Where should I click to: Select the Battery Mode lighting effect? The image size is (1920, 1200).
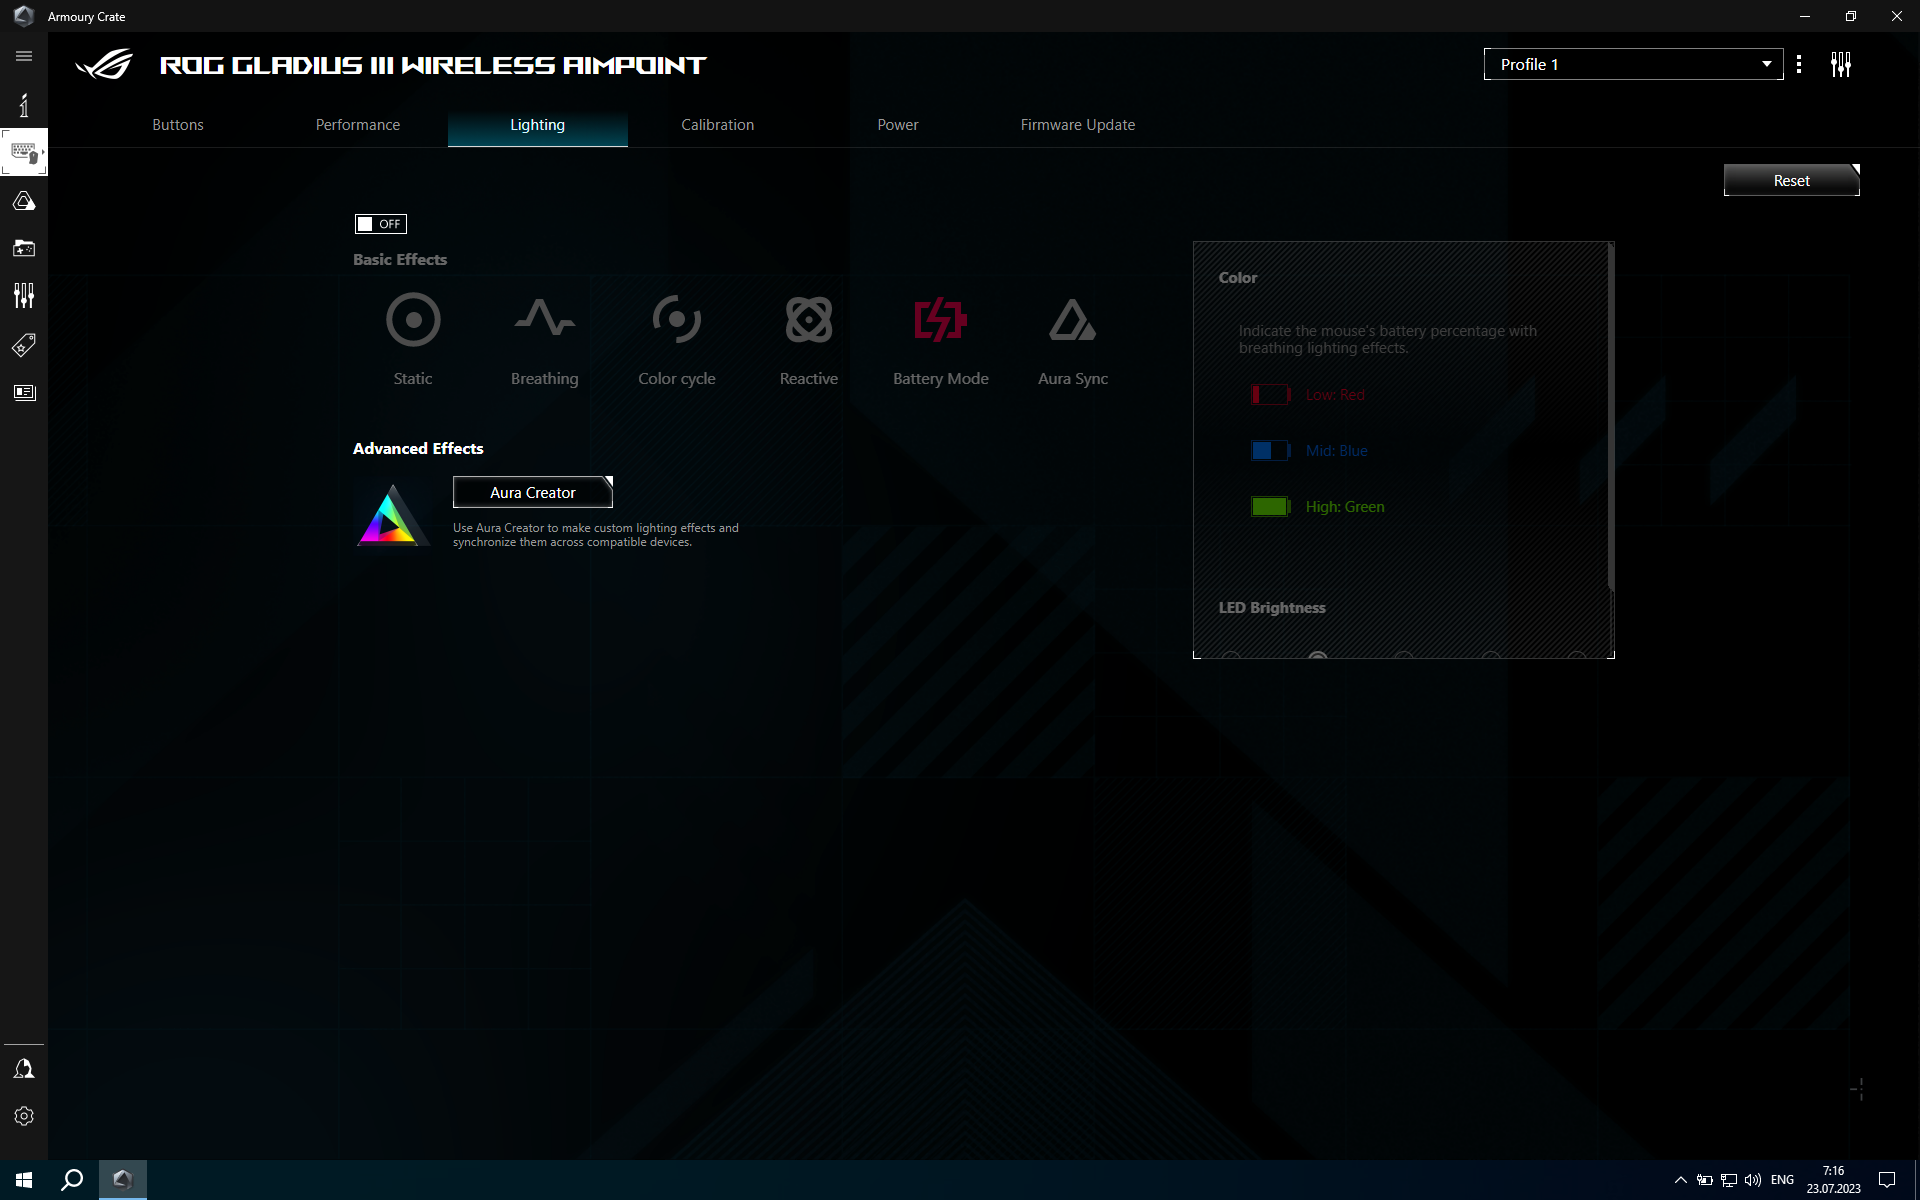point(940,338)
